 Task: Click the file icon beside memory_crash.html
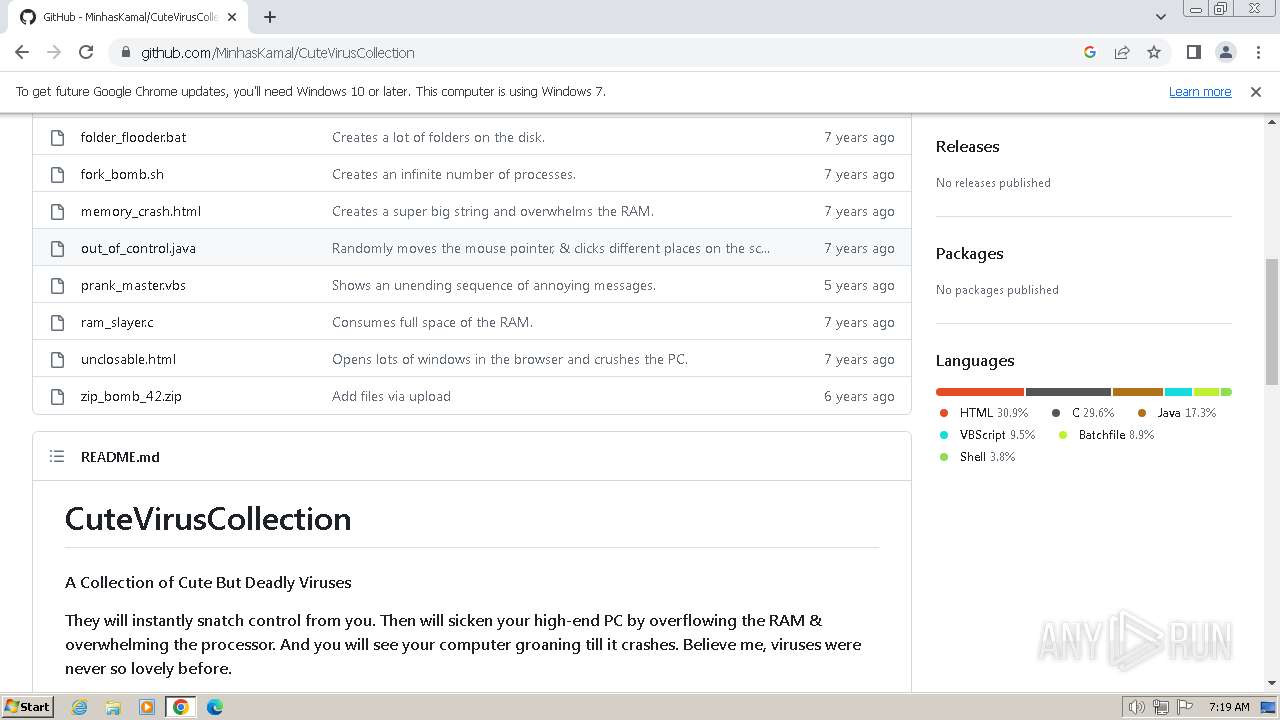coord(57,211)
